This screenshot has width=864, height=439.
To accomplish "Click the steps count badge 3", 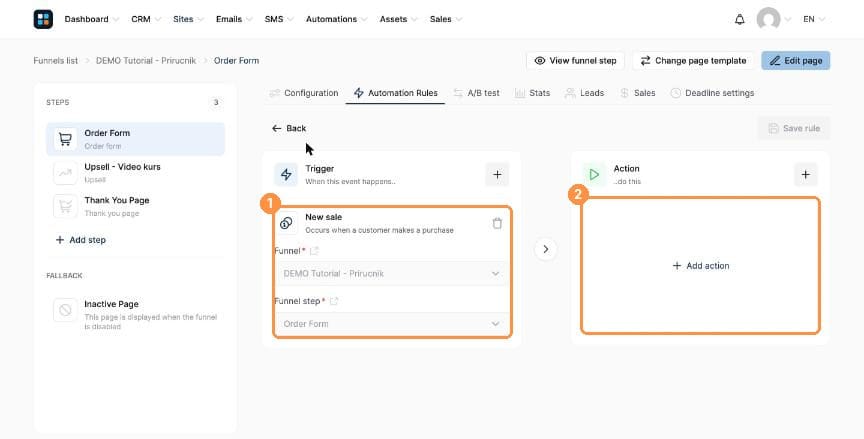I will pyautogui.click(x=216, y=102).
